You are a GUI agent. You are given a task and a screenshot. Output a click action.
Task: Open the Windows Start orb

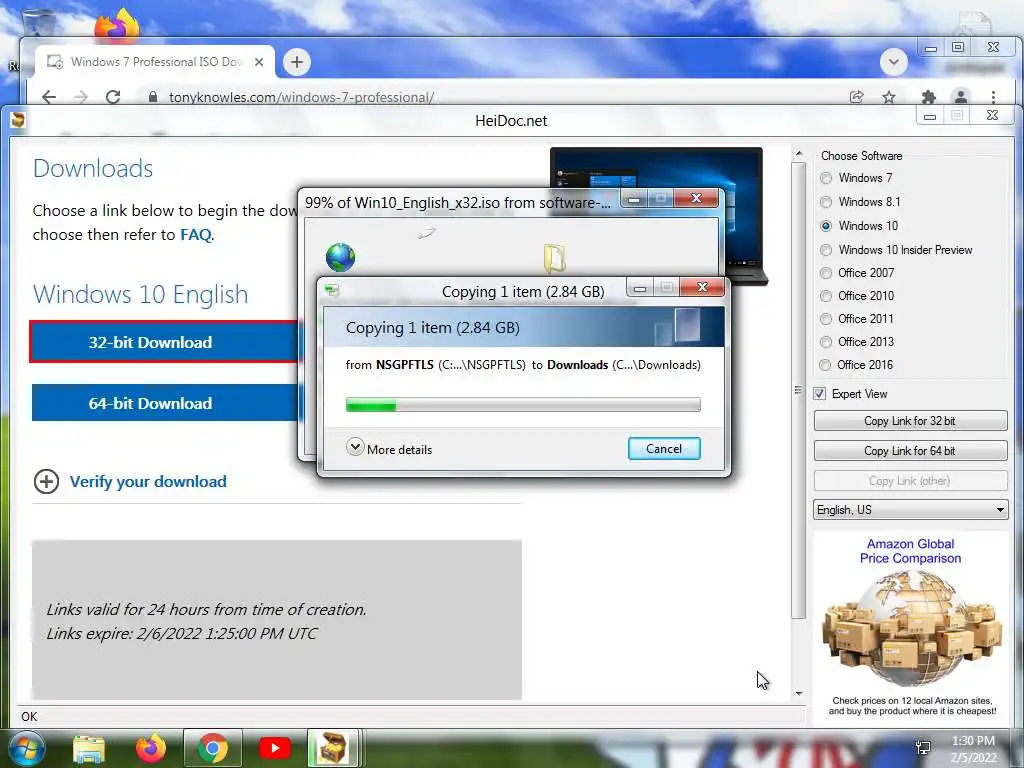[x=25, y=749]
